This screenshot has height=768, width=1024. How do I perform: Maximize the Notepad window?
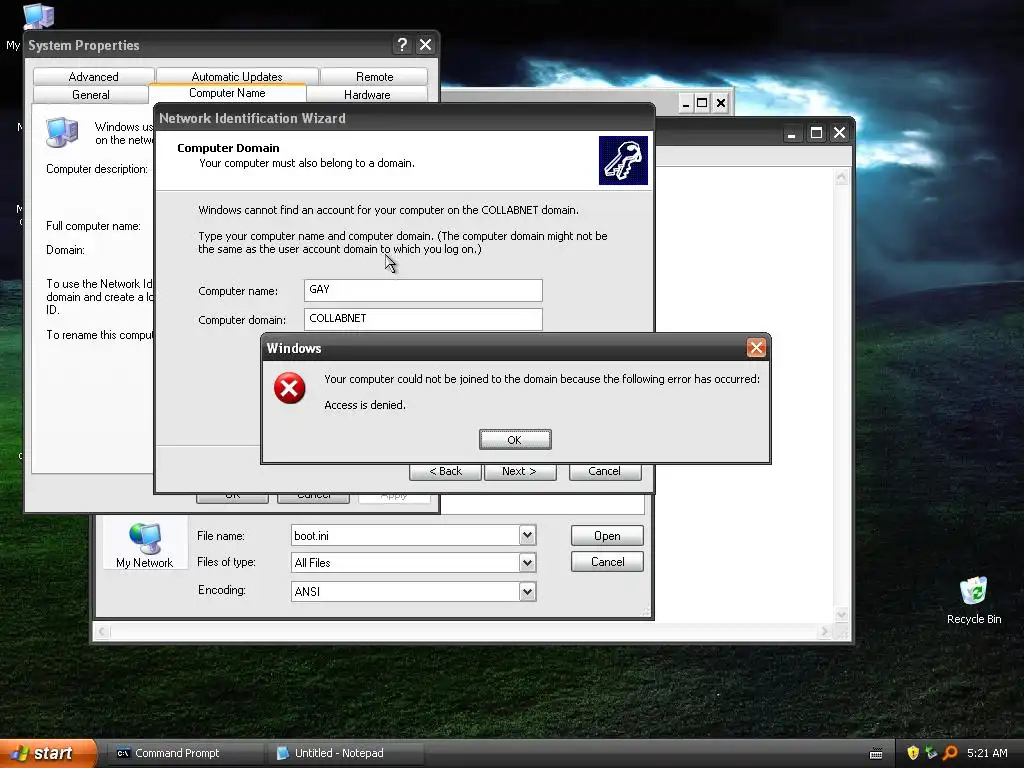(816, 133)
